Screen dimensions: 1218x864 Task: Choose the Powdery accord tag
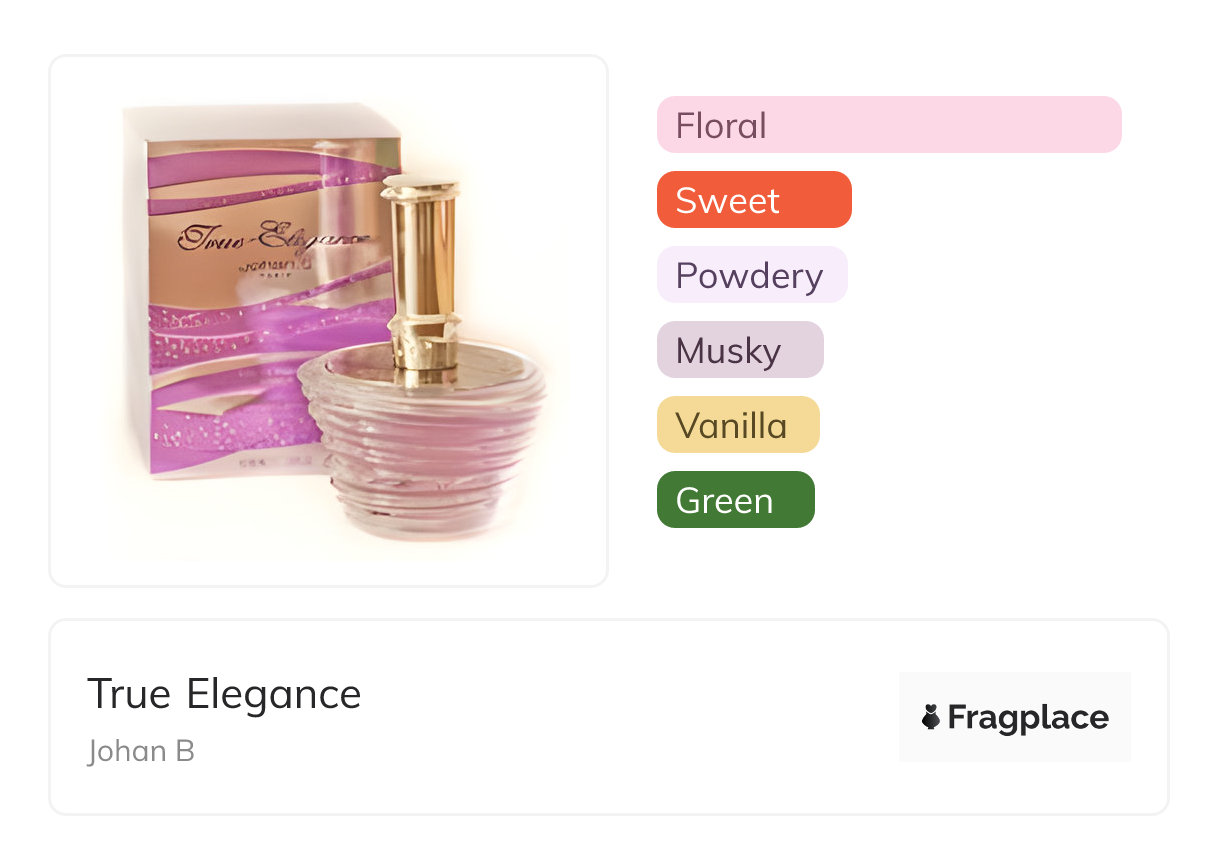pos(751,275)
